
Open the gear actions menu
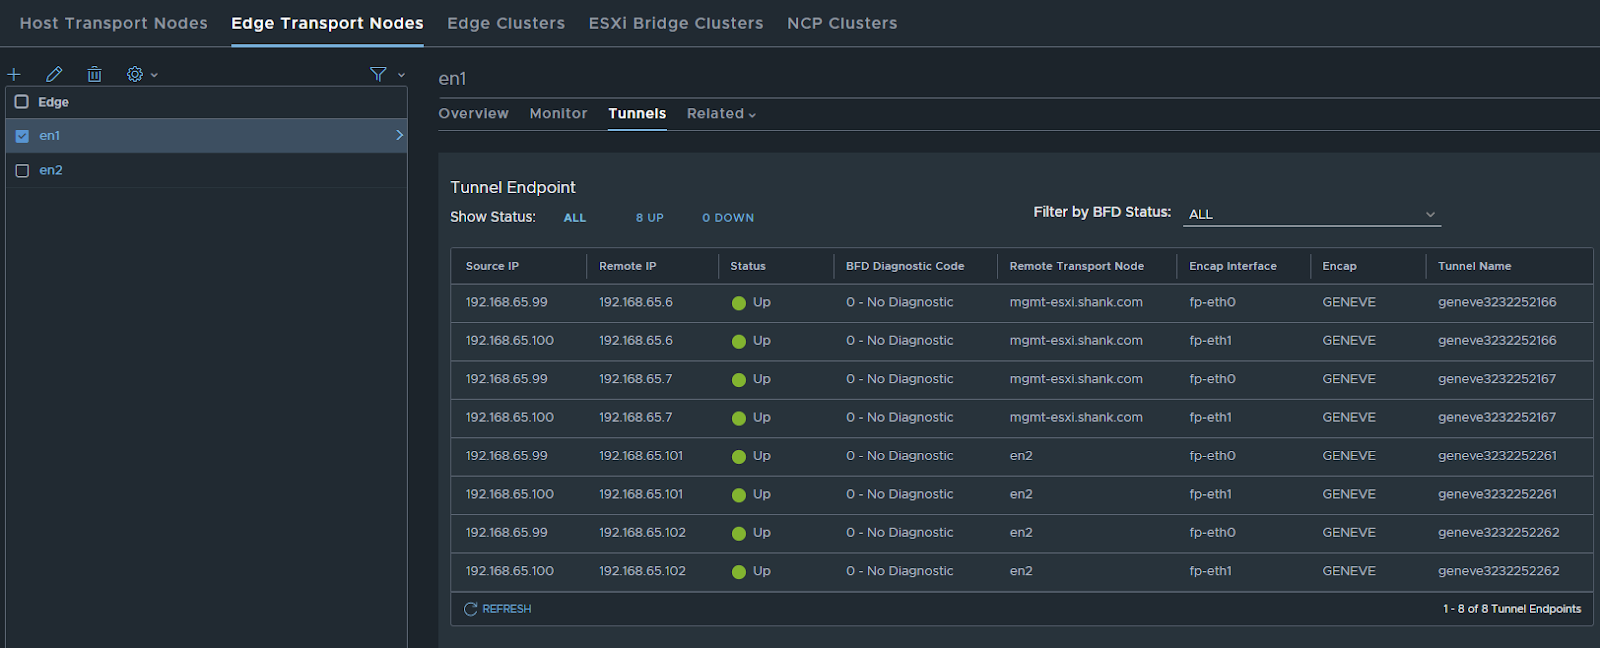point(142,74)
